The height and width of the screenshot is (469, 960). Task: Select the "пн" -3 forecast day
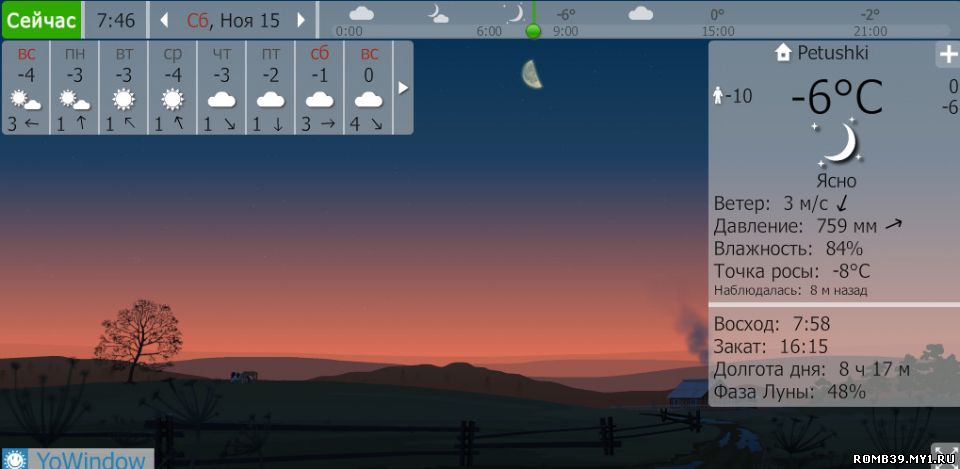[x=75, y=88]
